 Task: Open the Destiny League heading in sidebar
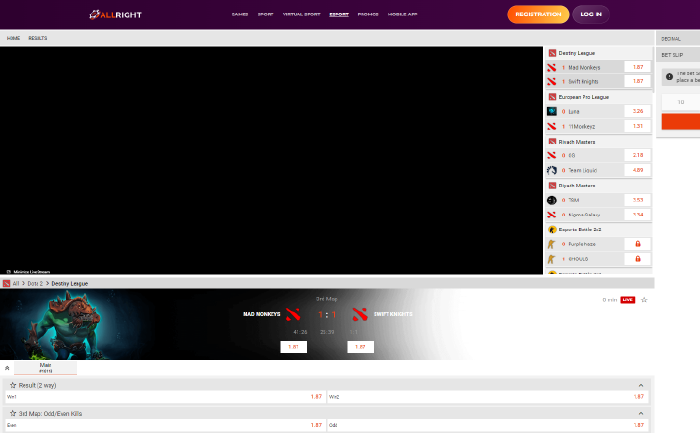[x=577, y=53]
